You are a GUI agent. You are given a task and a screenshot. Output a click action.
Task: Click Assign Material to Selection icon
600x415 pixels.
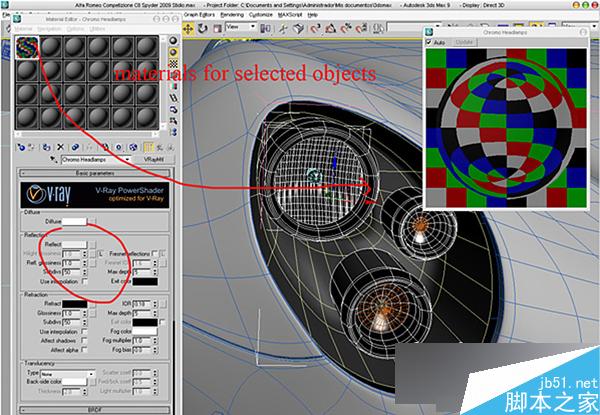(46, 147)
